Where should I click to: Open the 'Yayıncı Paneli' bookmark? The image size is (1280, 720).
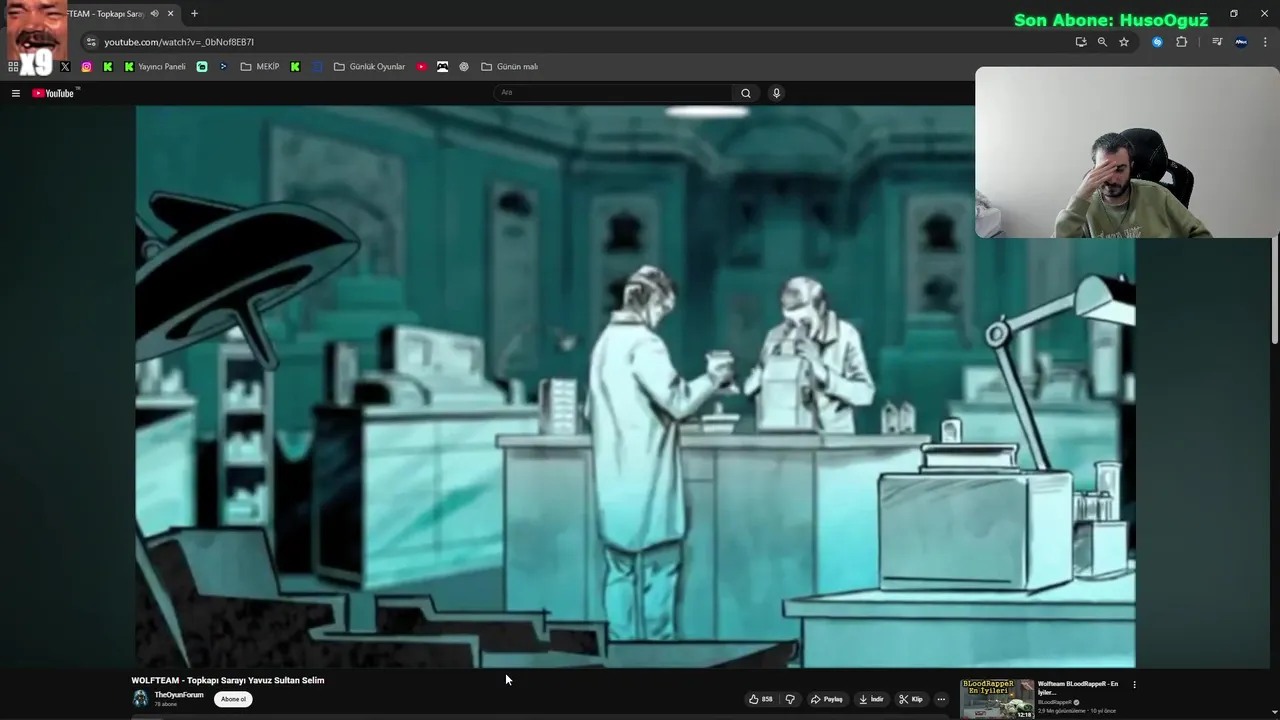pyautogui.click(x=155, y=67)
